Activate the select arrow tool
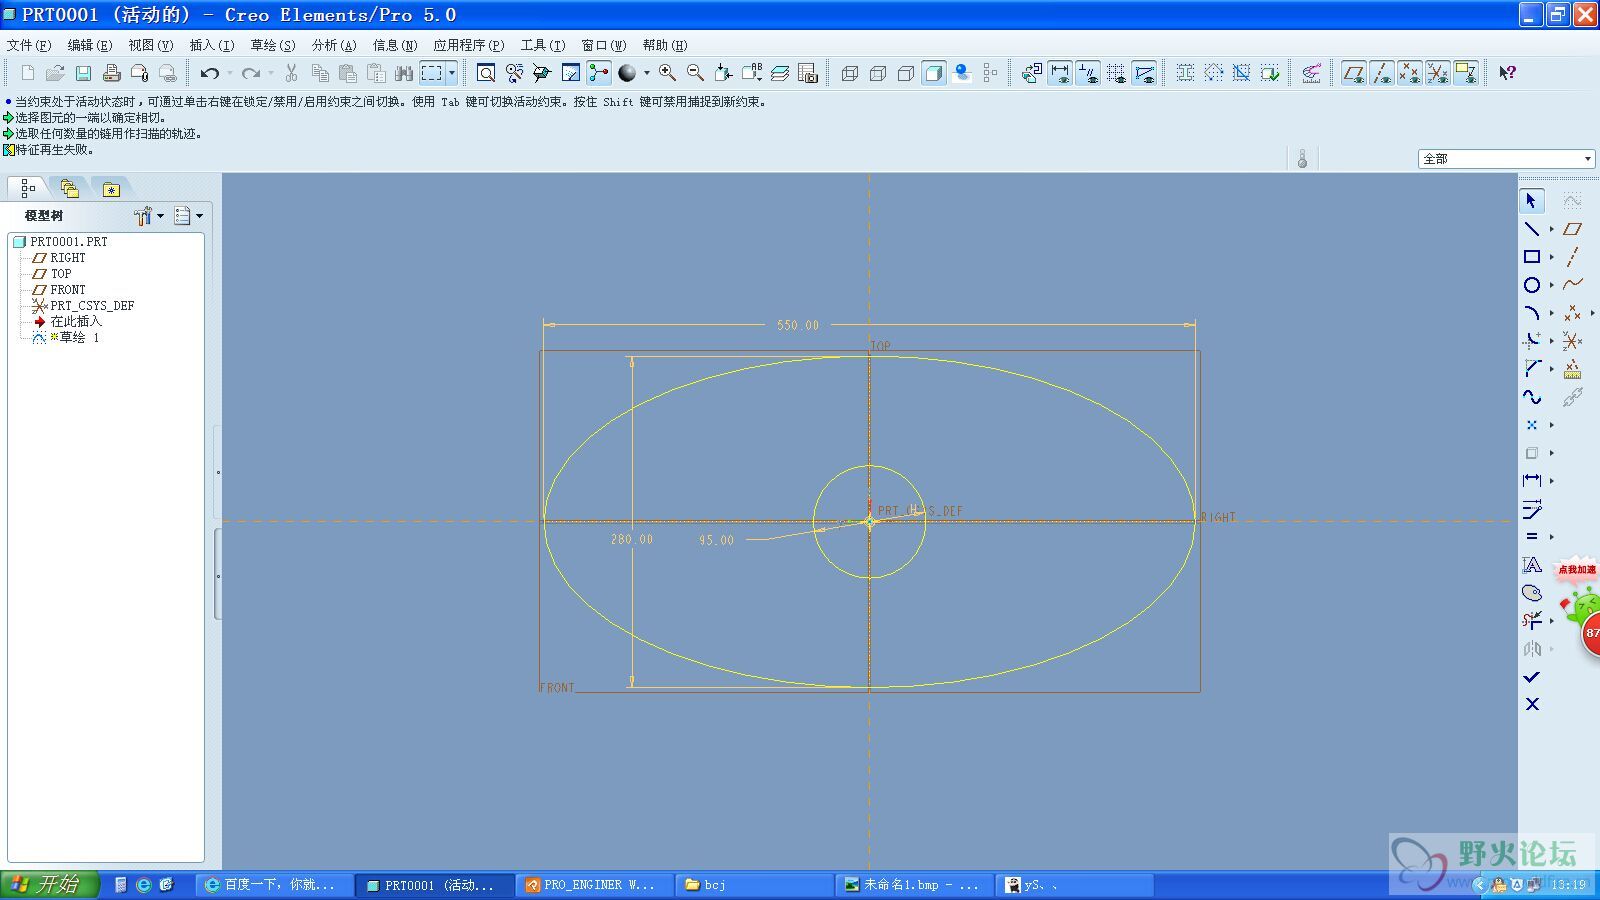The width and height of the screenshot is (1600, 900). coord(1531,201)
